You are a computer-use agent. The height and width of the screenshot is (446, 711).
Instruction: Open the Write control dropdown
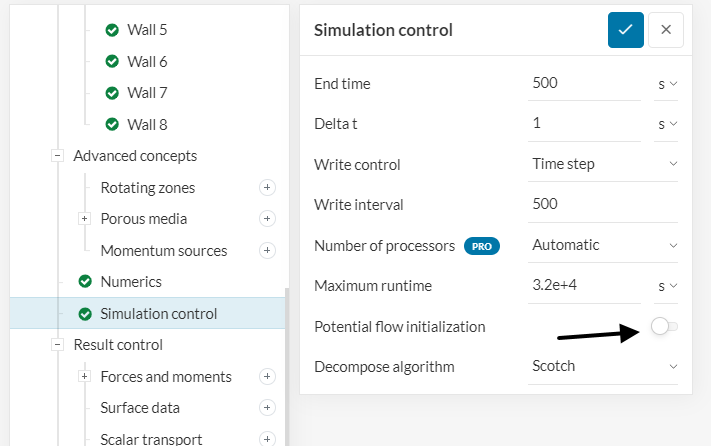(604, 164)
